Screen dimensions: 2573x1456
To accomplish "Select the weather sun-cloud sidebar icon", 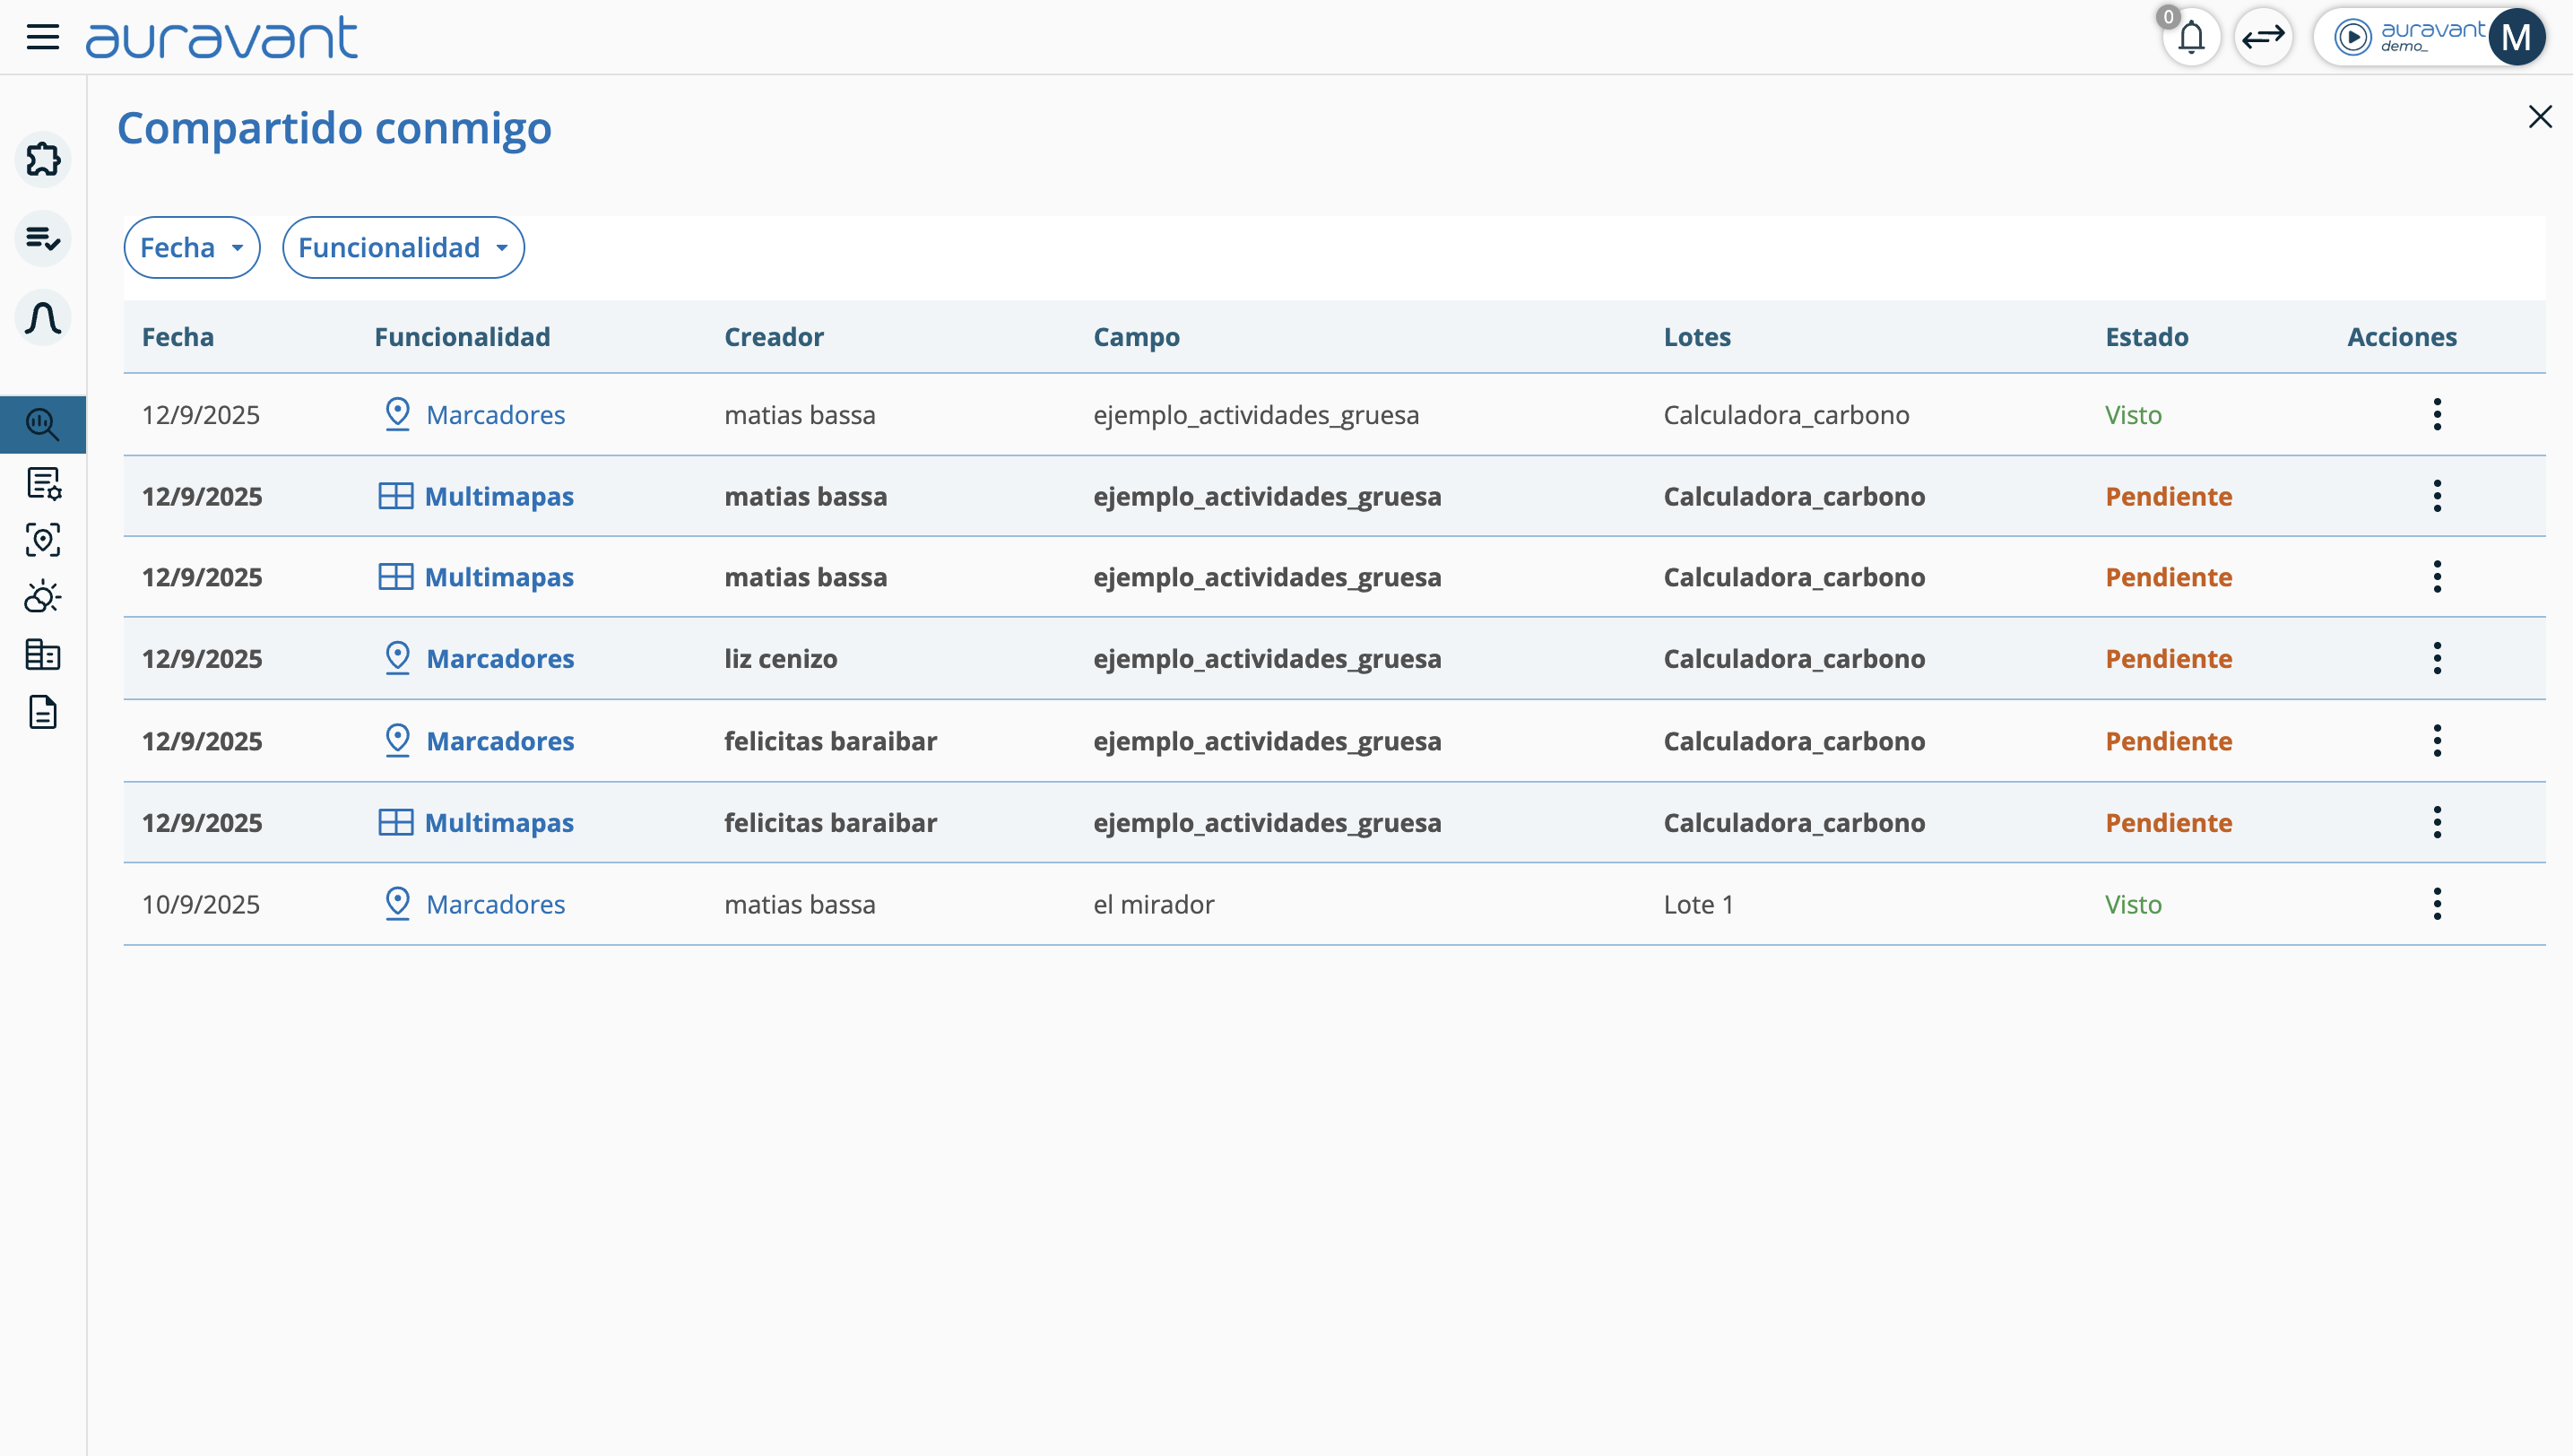I will (43, 597).
